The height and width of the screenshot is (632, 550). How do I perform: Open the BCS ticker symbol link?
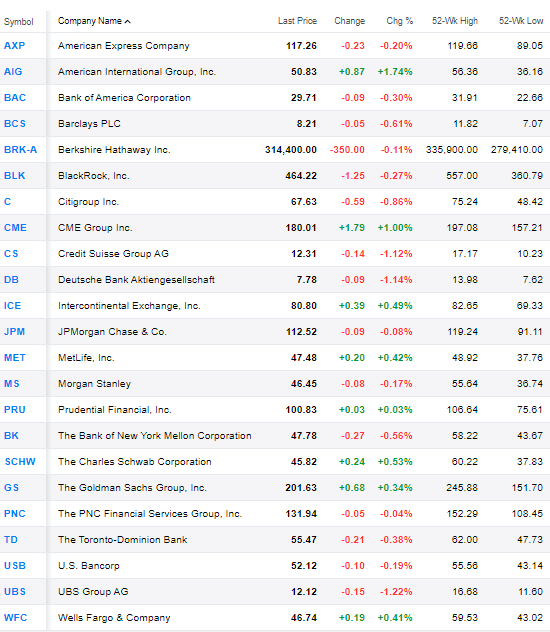pos(15,124)
